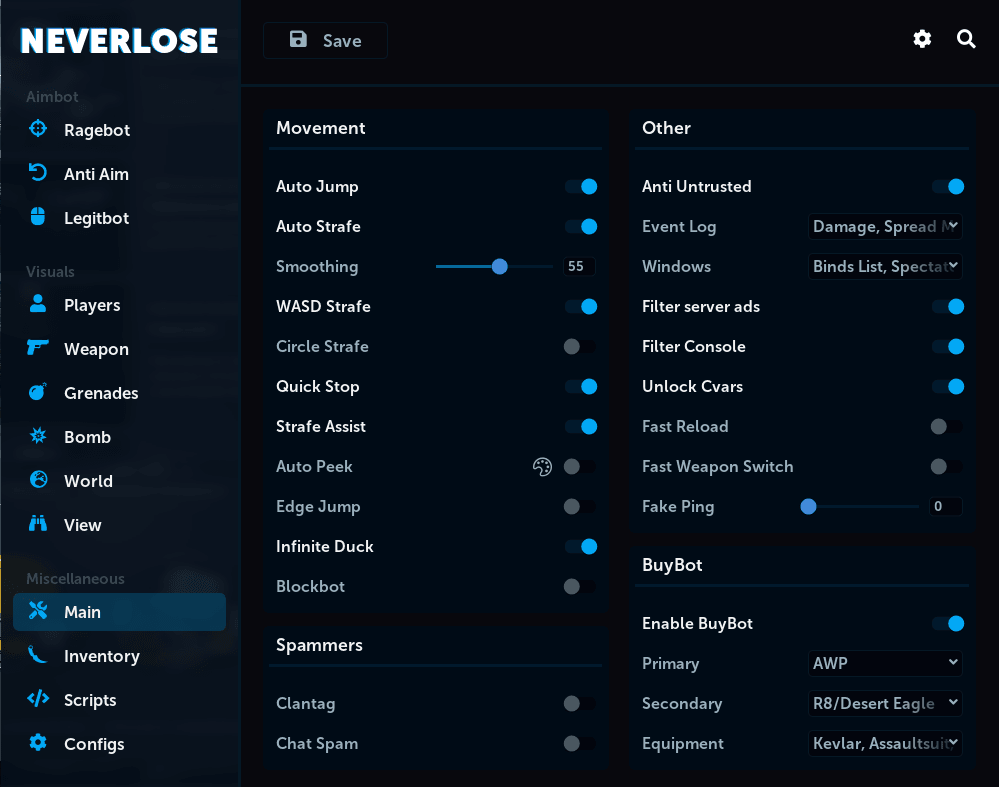Disable Filter Console toggle
The width and height of the screenshot is (999, 787).
pyautogui.click(x=947, y=347)
